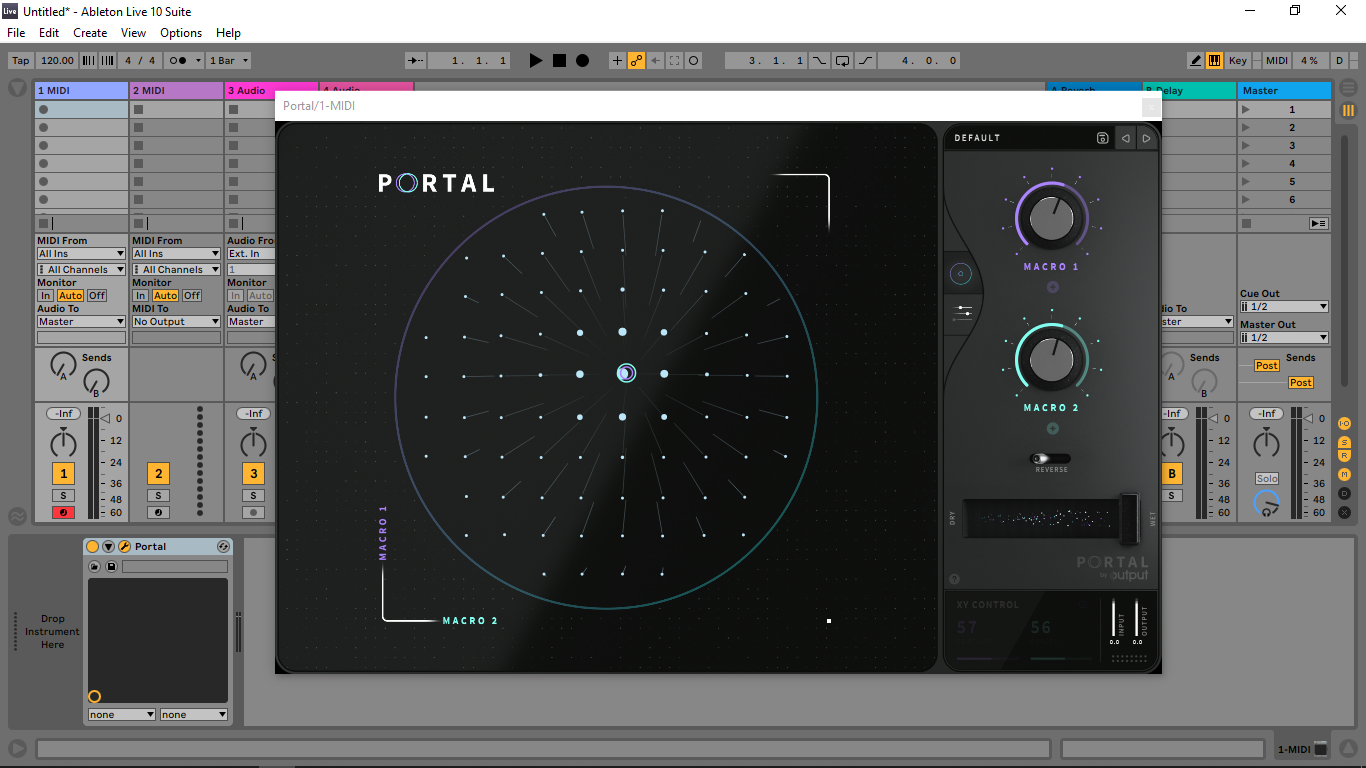
Task: Open Key mapping mode
Action: pos(1237,60)
